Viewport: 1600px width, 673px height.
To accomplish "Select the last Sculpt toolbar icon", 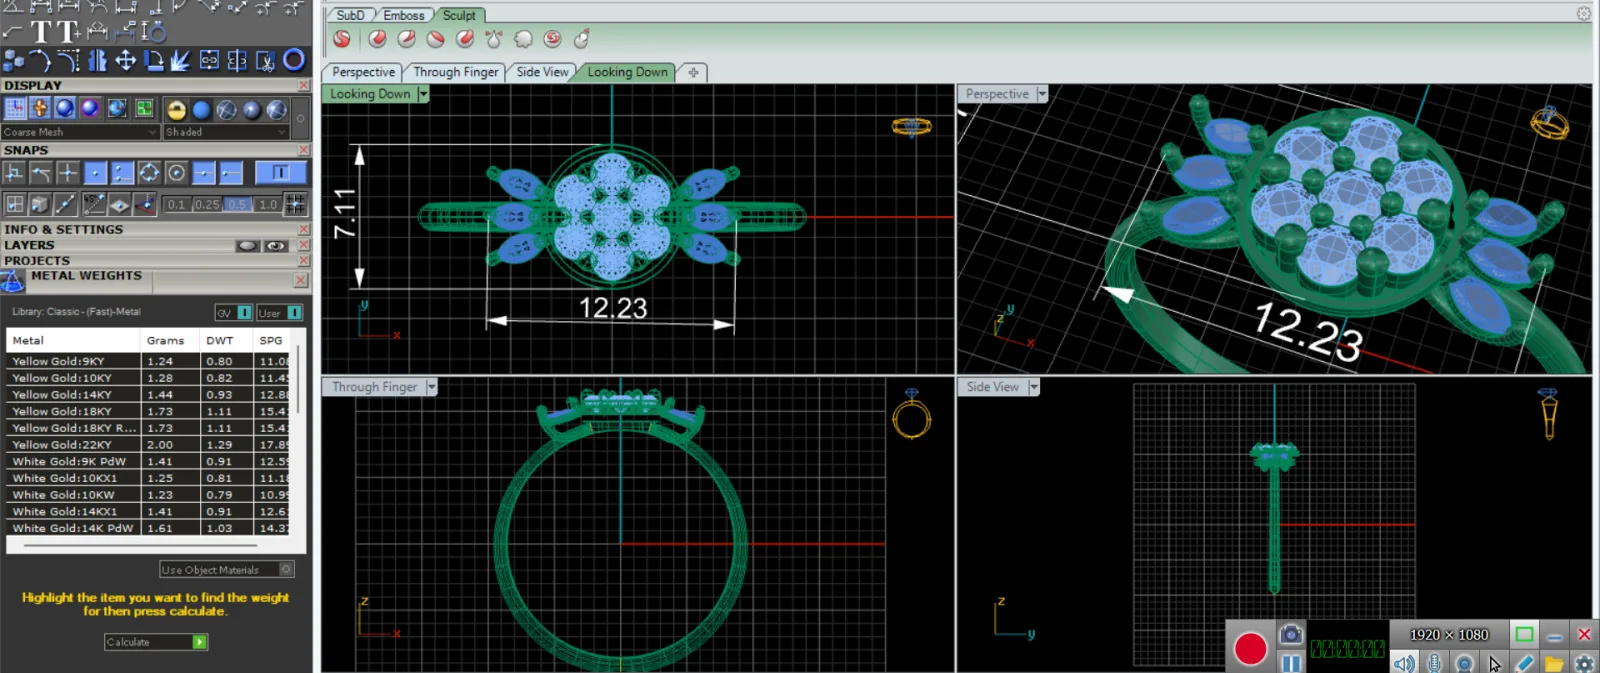I will 581,39.
